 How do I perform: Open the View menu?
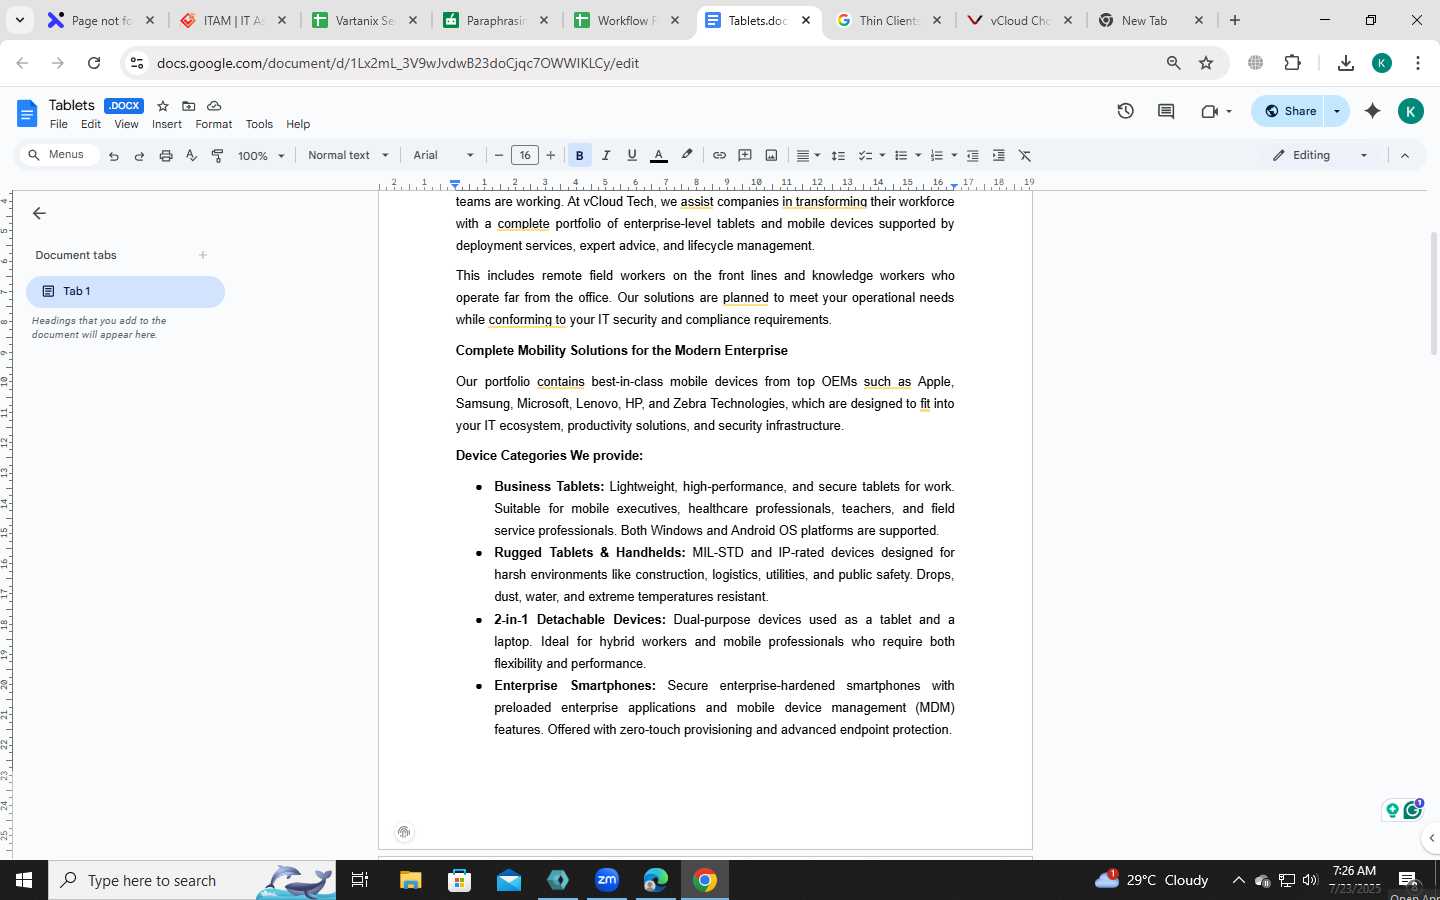tap(126, 124)
